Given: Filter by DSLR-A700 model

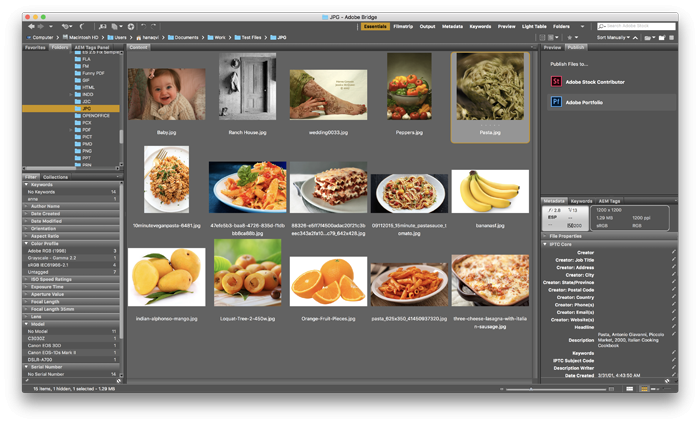Looking at the screenshot, I should pos(71,360).
